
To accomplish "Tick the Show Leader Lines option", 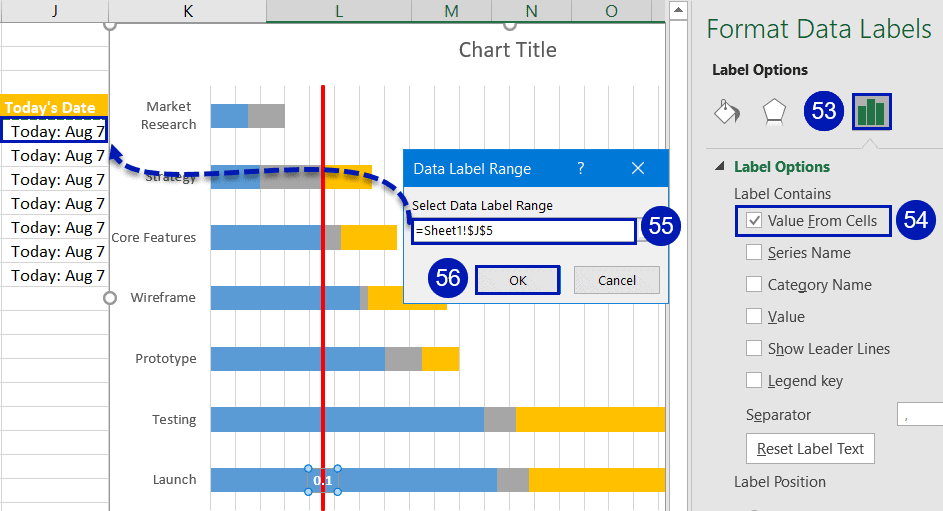I will pos(753,349).
